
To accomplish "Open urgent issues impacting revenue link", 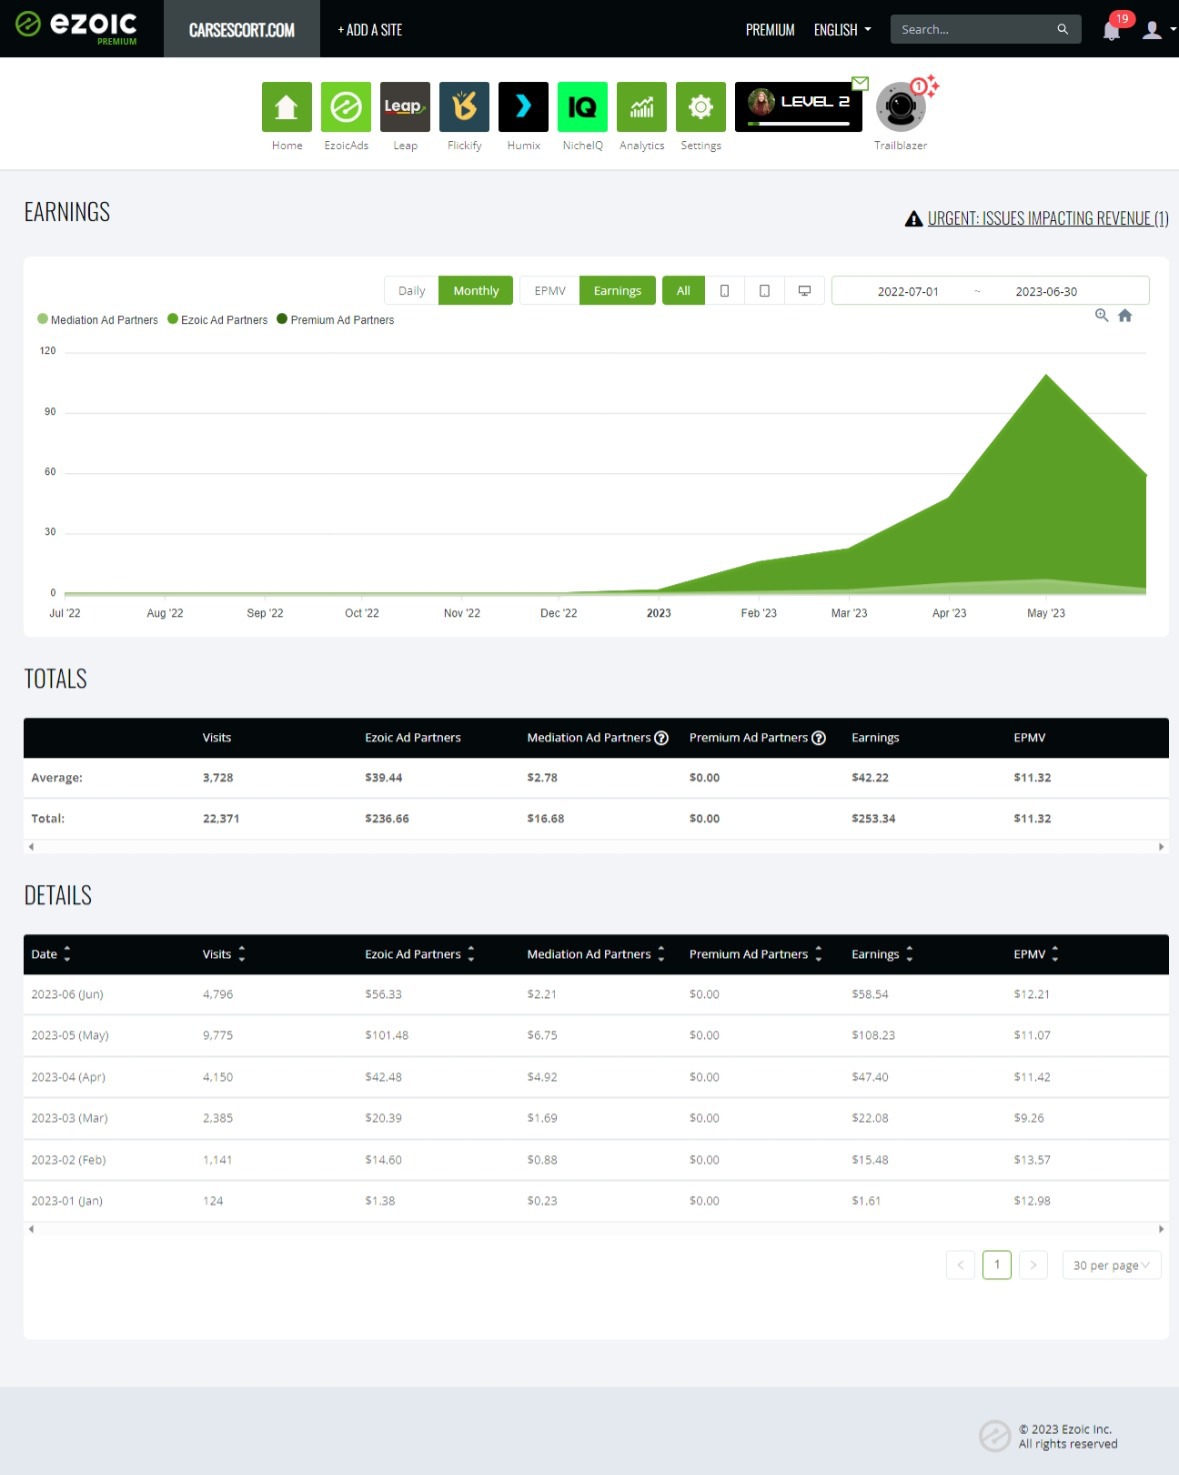I will coord(1048,219).
